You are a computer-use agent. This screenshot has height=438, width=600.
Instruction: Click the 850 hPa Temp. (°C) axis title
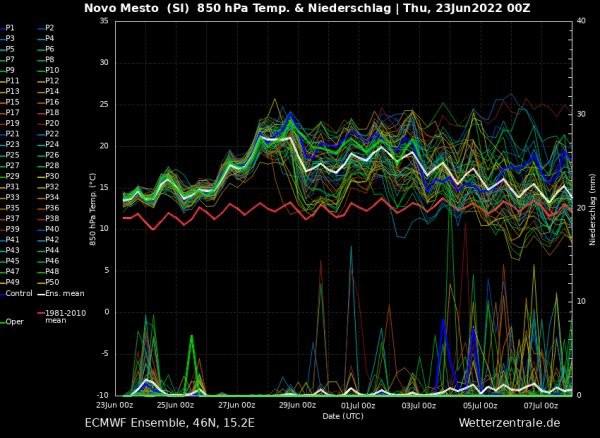coord(93,209)
